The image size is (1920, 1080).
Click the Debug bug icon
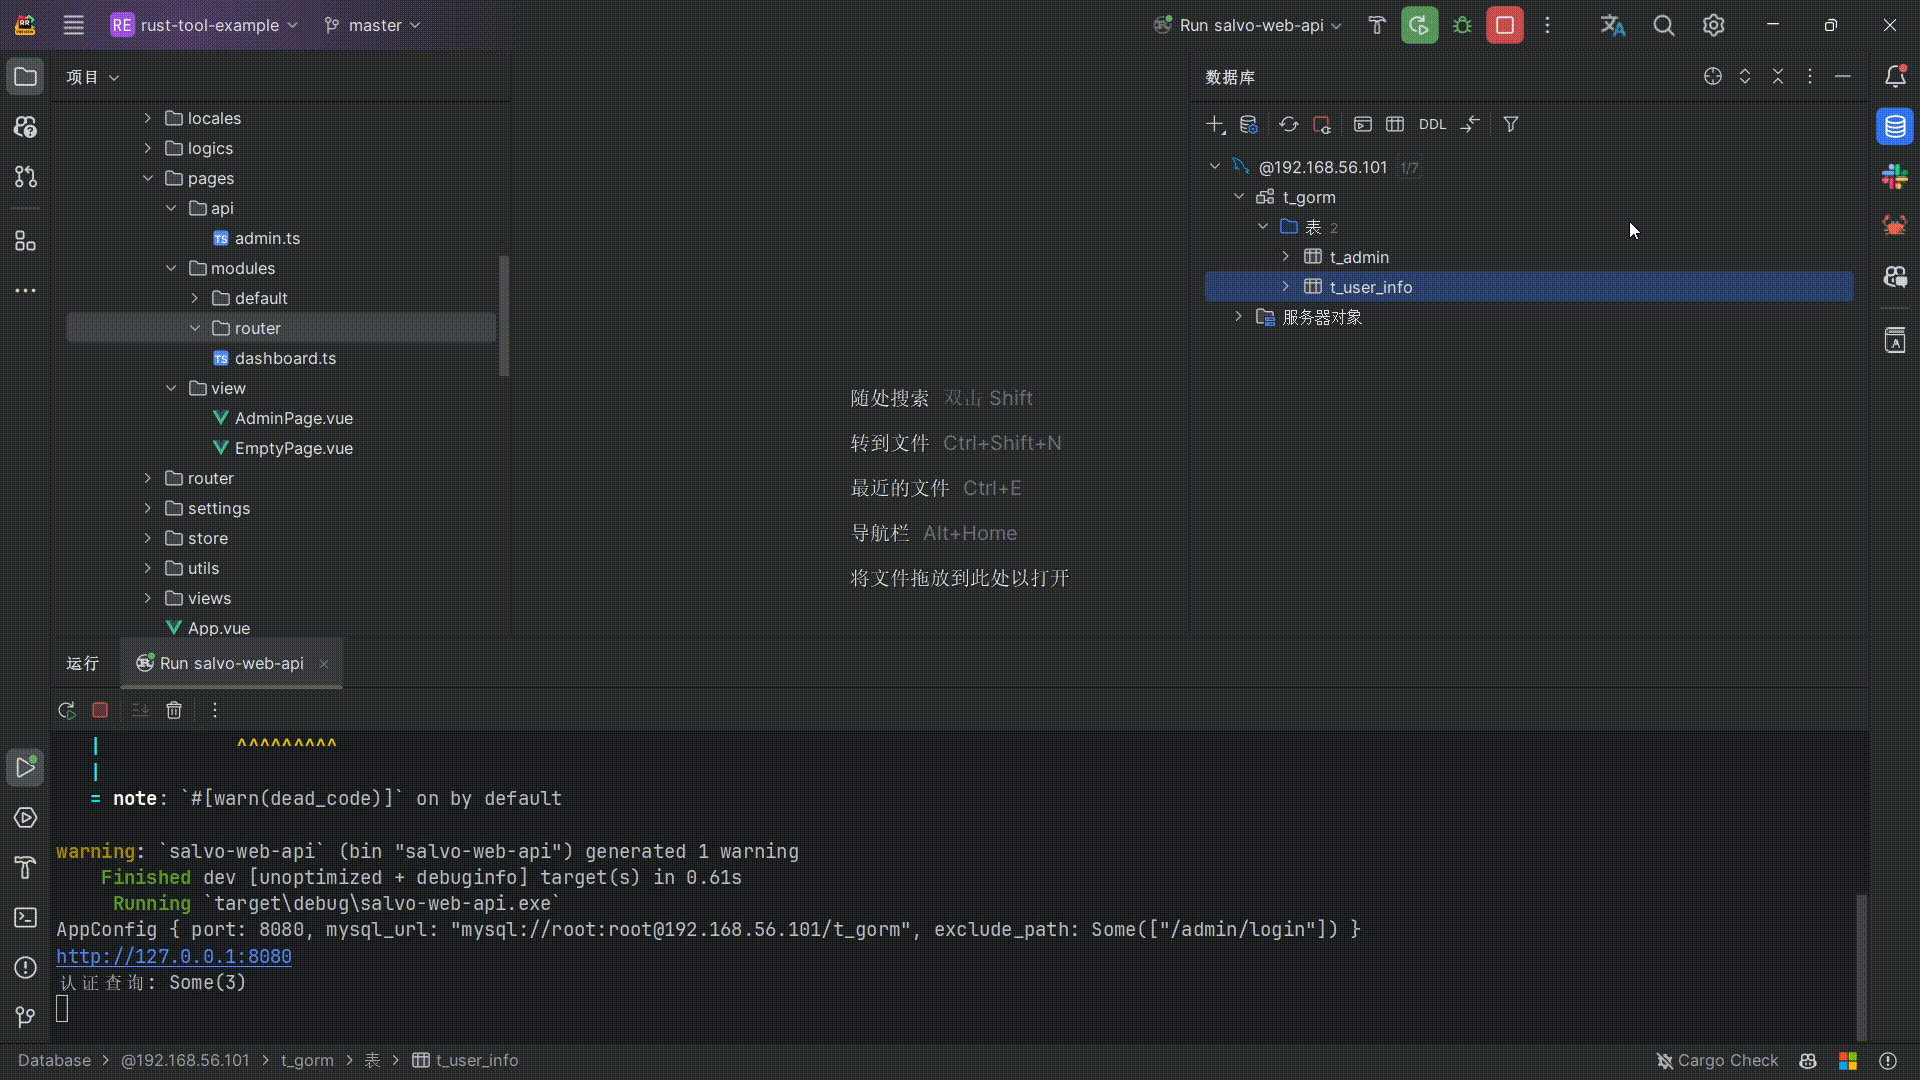(1462, 25)
